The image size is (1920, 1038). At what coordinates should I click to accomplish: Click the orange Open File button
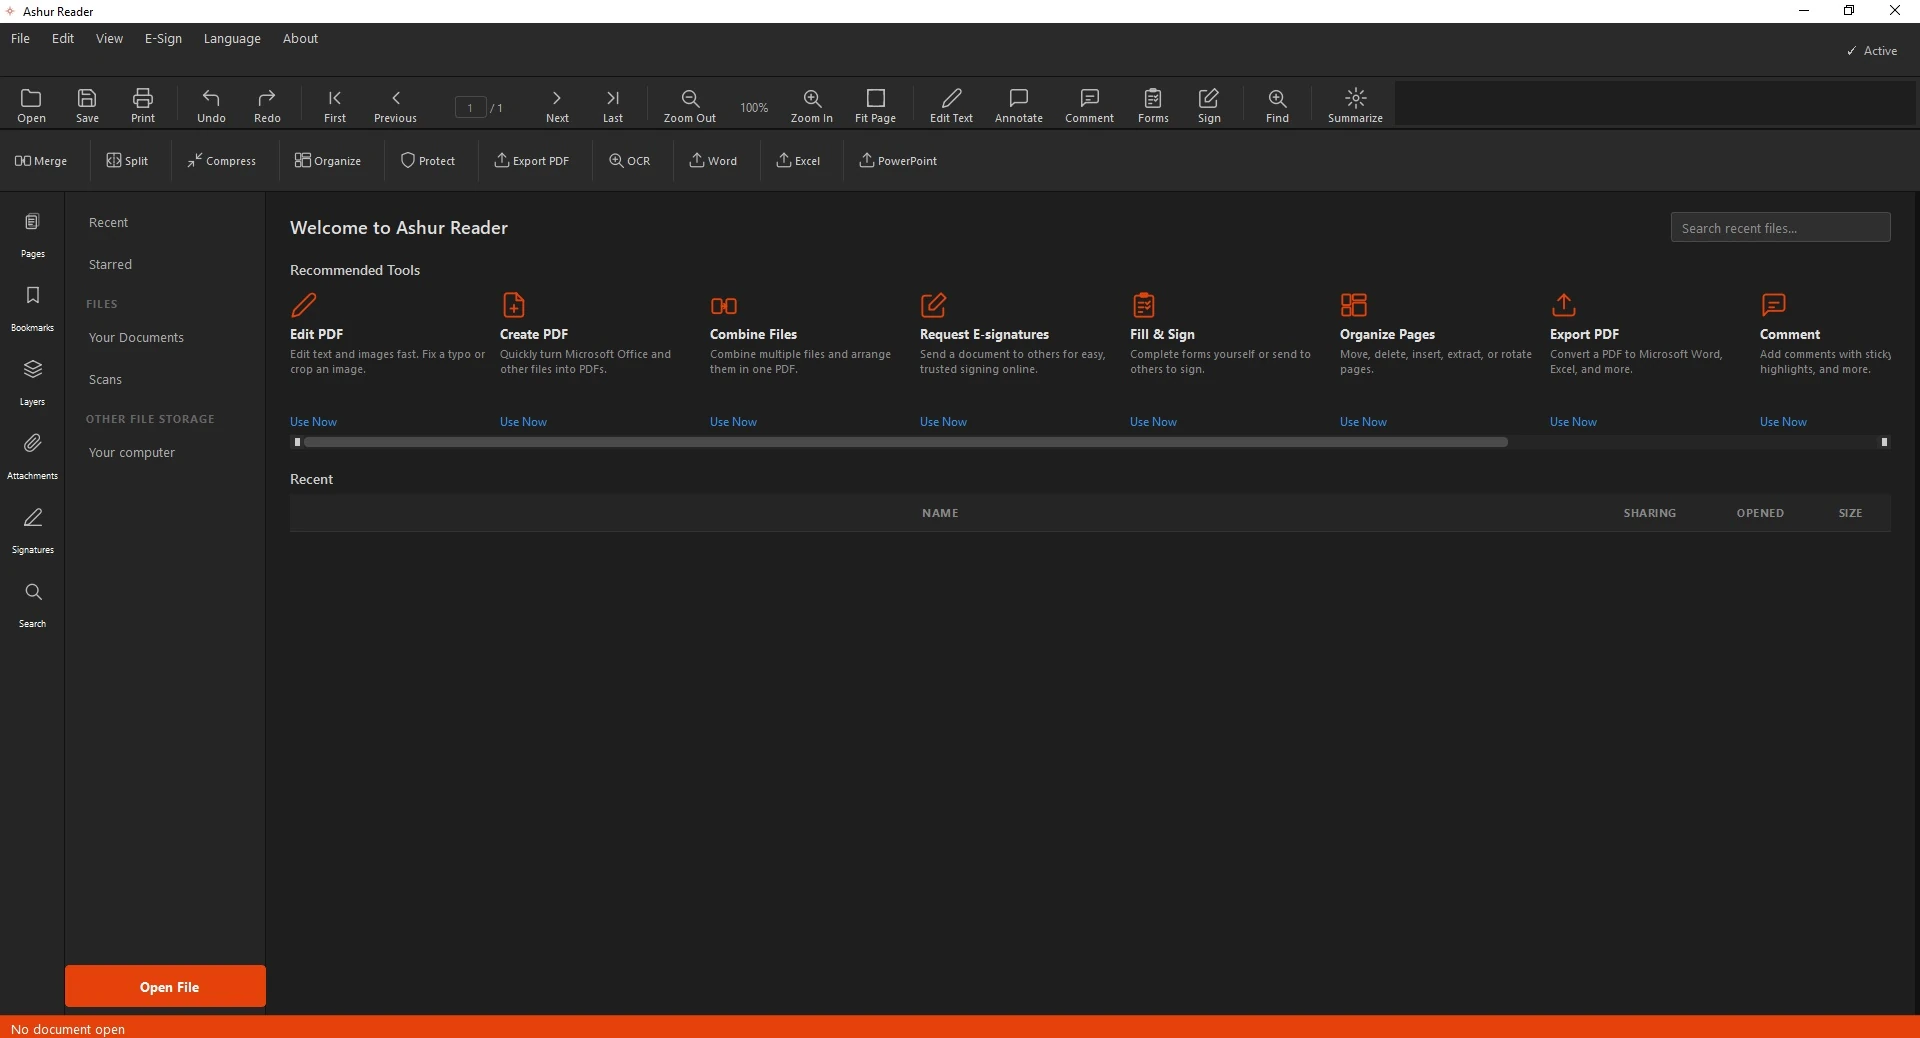[x=165, y=987]
